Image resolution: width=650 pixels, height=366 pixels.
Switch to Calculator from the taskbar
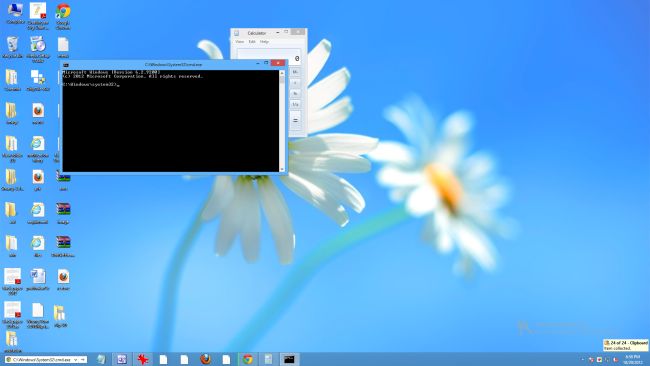point(268,359)
